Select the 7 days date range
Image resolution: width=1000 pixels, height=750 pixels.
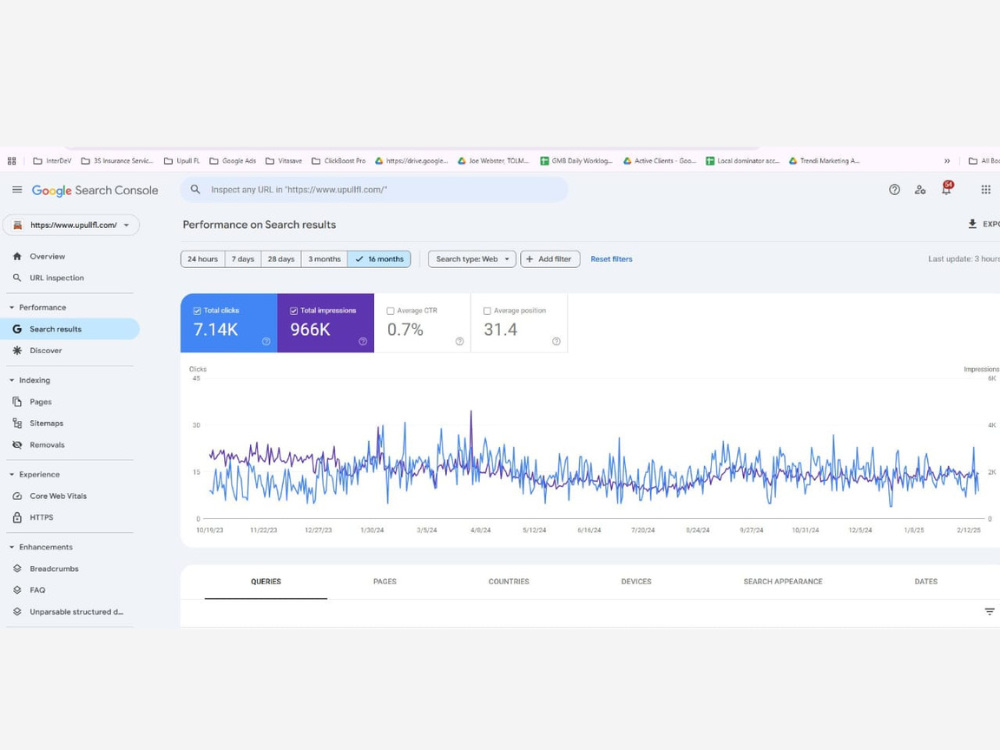[243, 259]
